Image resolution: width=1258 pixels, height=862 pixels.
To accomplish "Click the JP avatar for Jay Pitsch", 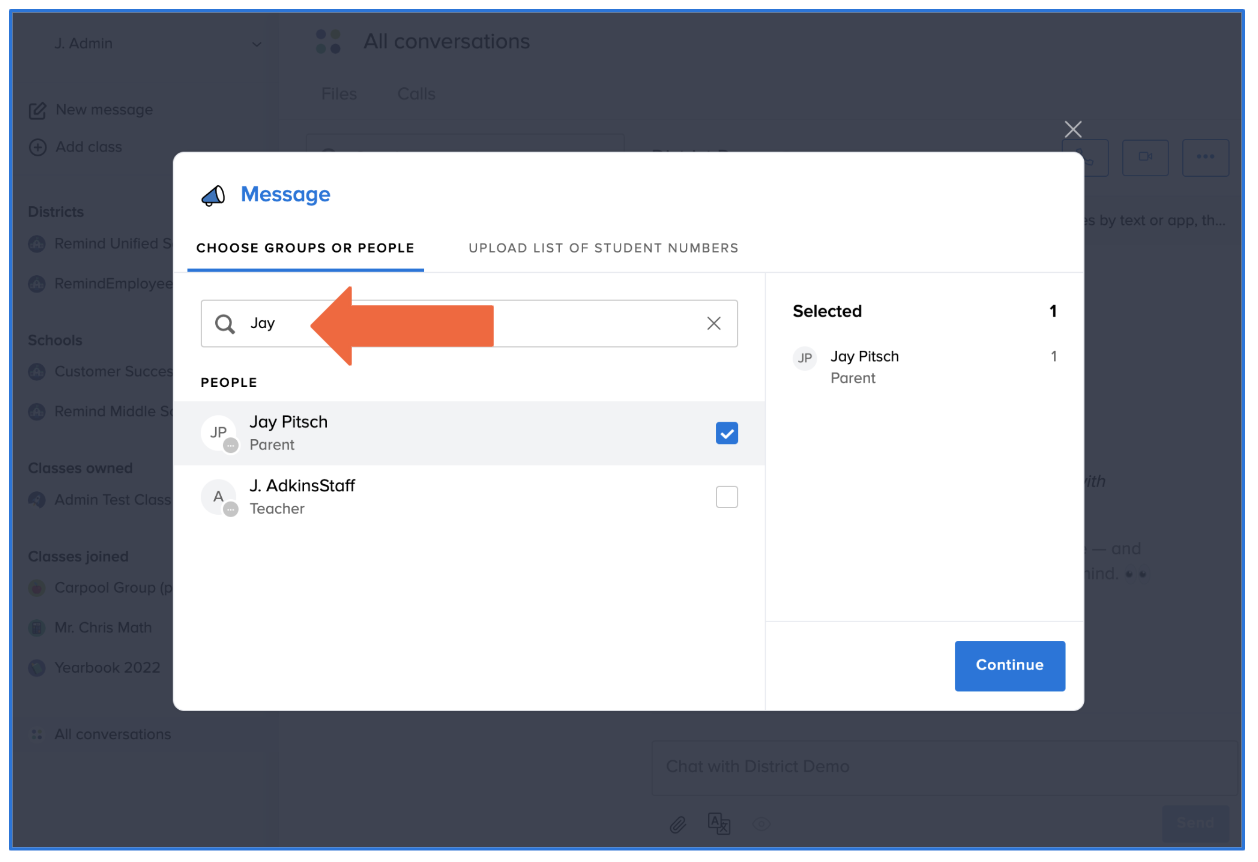I will click(x=218, y=433).
